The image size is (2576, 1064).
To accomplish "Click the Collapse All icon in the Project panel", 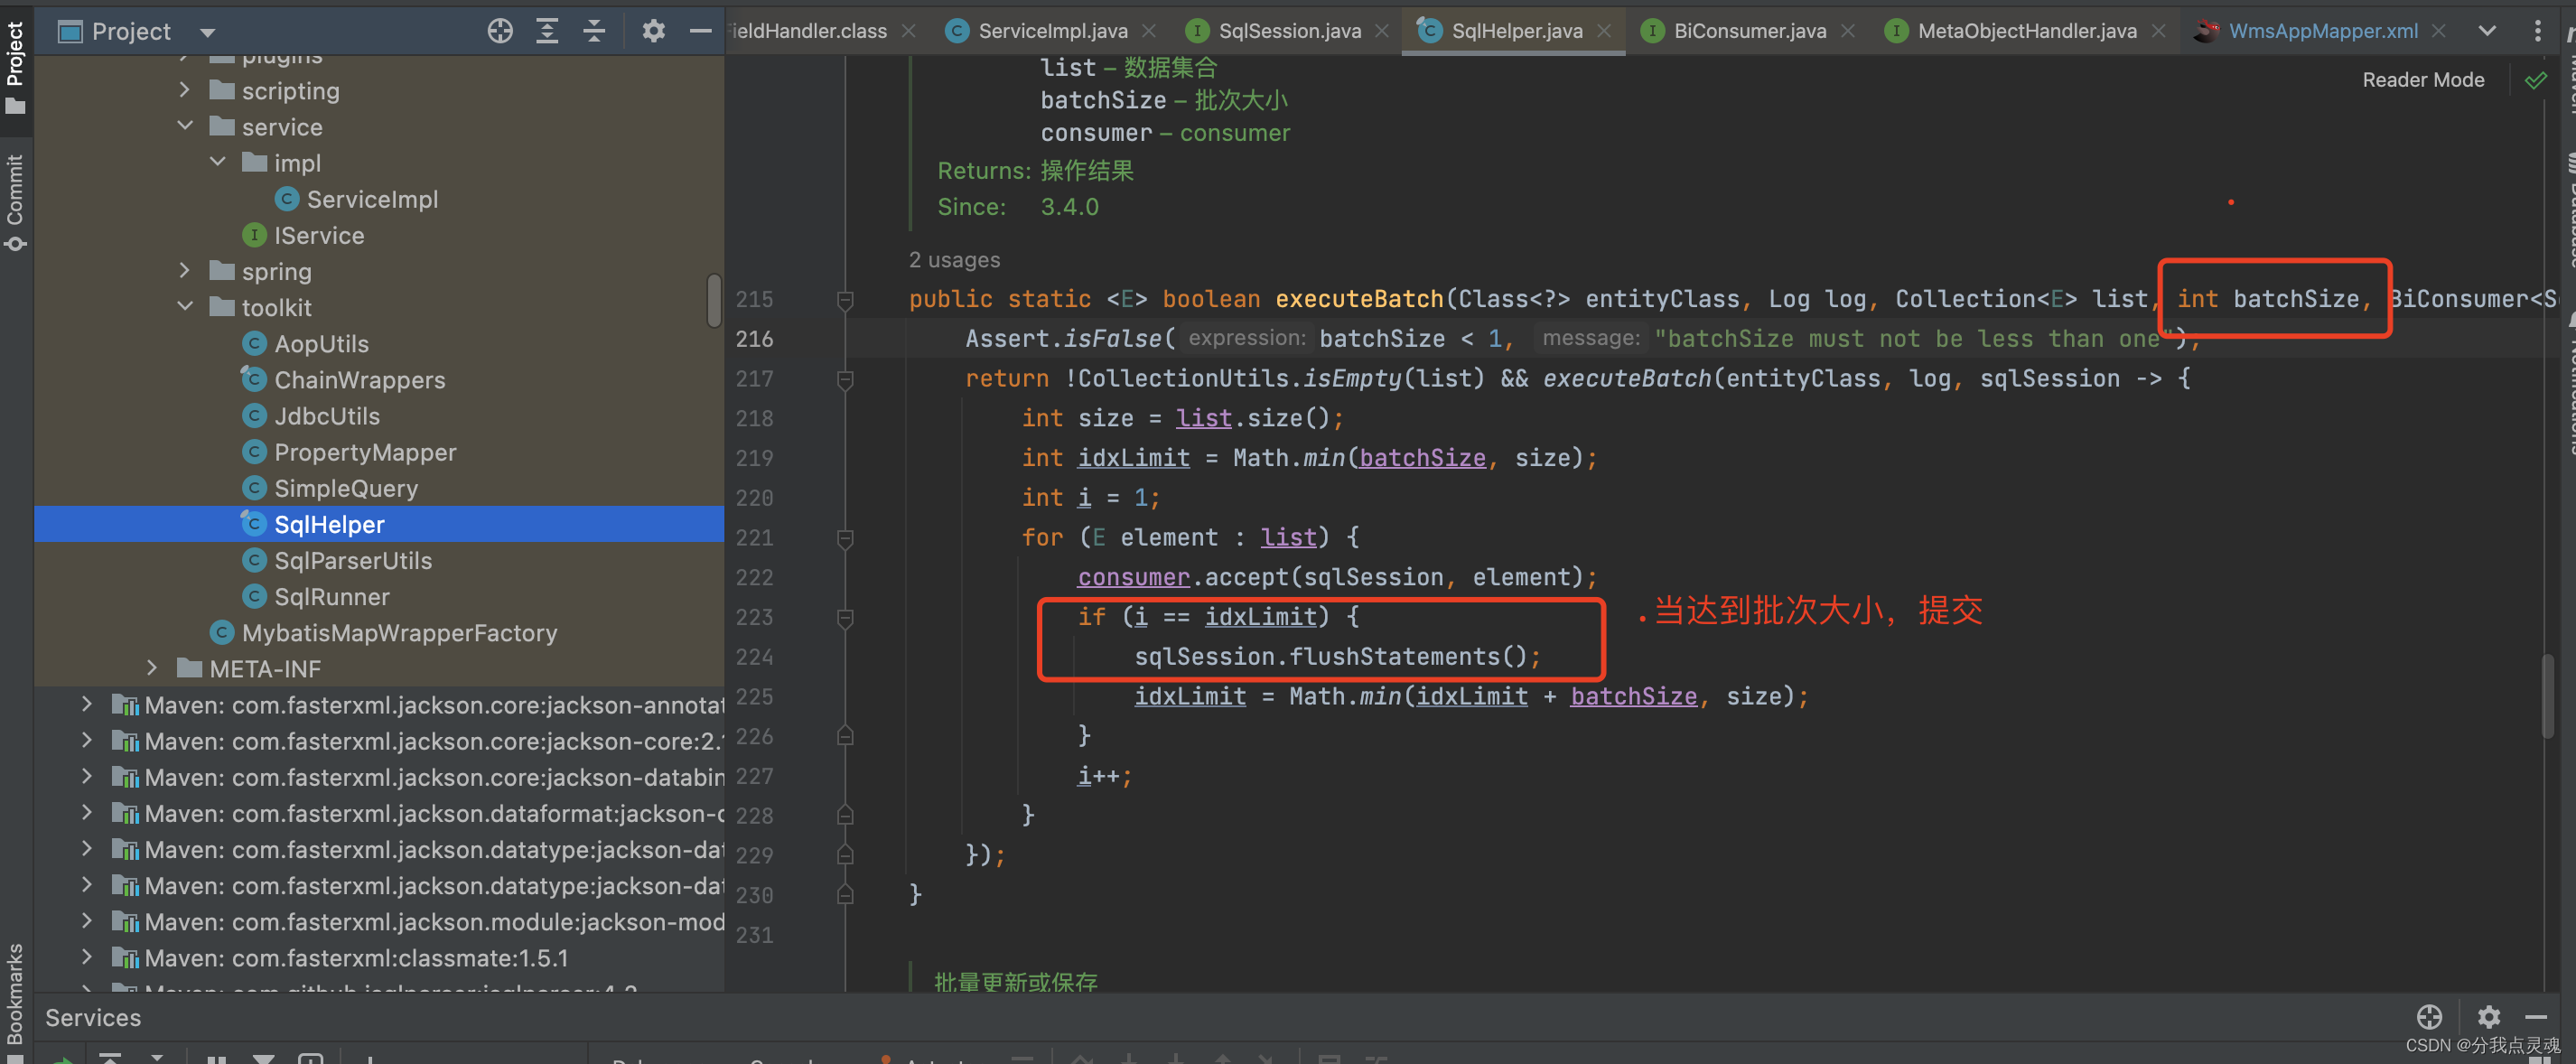I will [594, 31].
